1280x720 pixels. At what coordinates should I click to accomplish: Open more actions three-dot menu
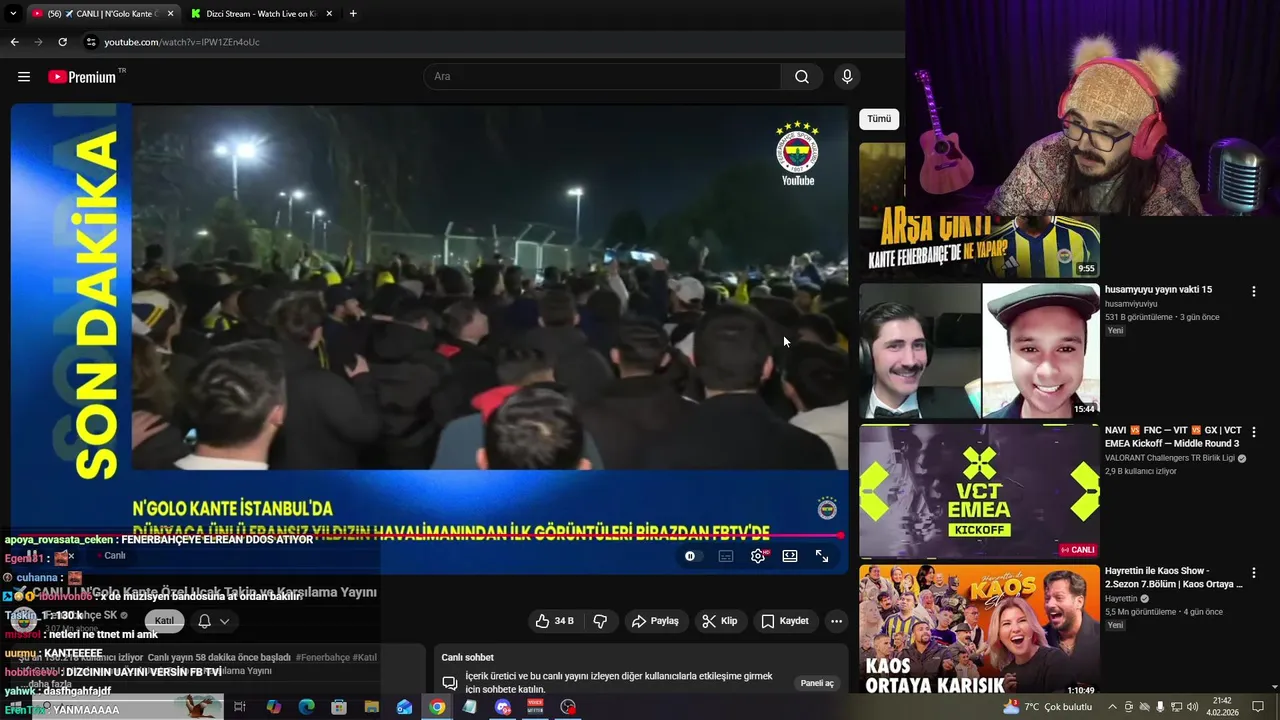point(836,621)
